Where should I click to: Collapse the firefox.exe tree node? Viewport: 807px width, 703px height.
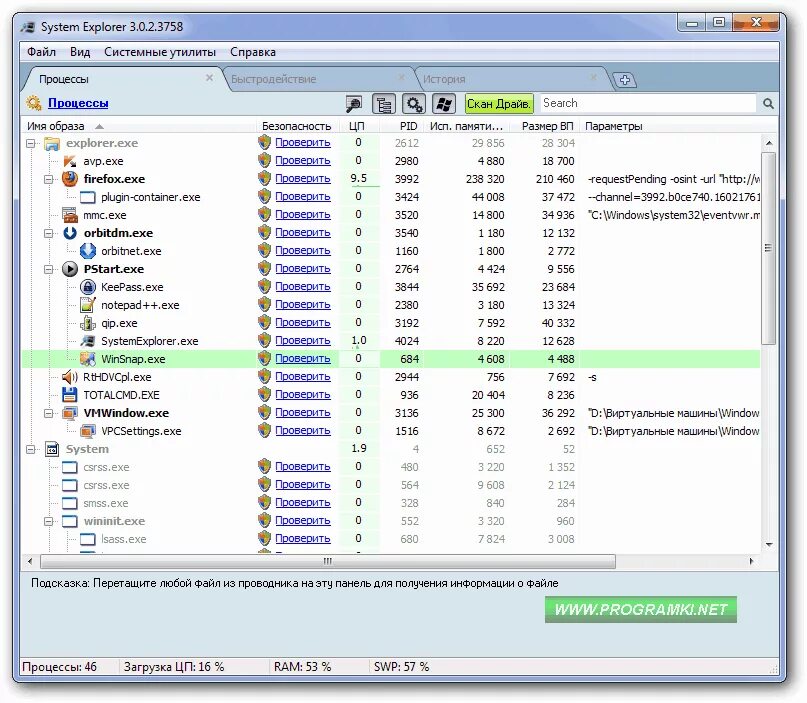click(48, 180)
